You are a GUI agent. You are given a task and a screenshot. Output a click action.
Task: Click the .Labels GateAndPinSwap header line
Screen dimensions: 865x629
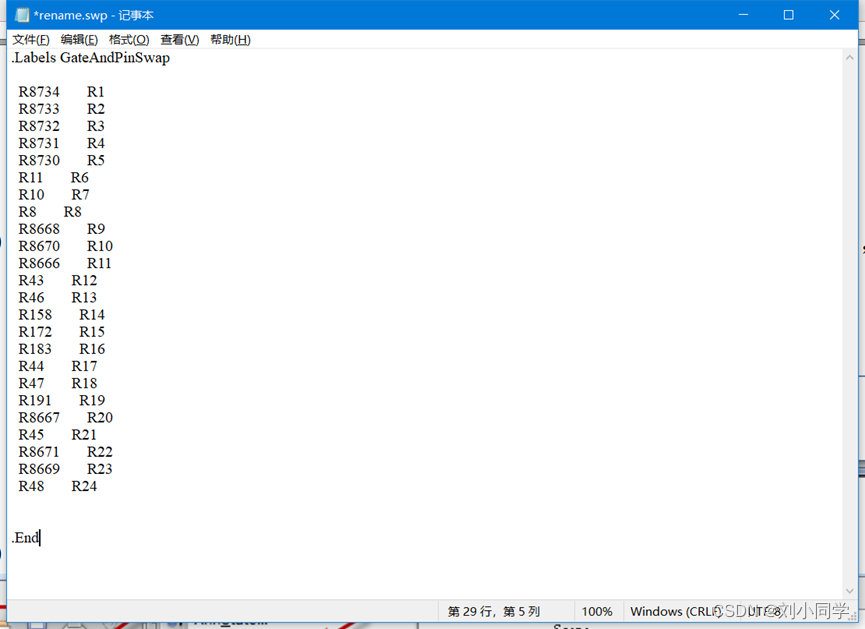coord(91,58)
